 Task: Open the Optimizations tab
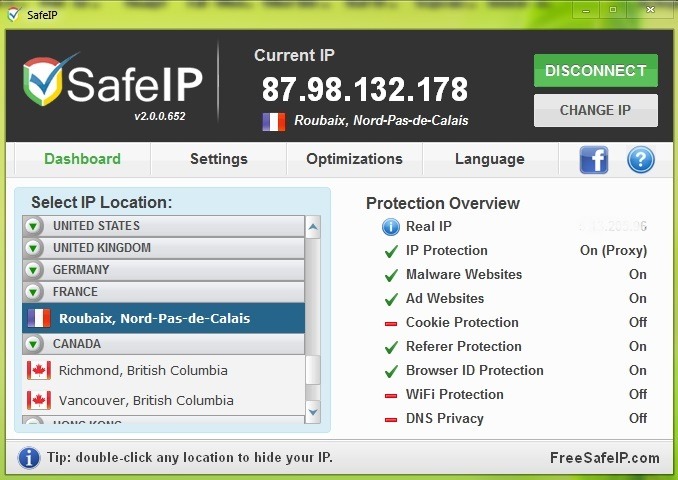click(x=355, y=159)
